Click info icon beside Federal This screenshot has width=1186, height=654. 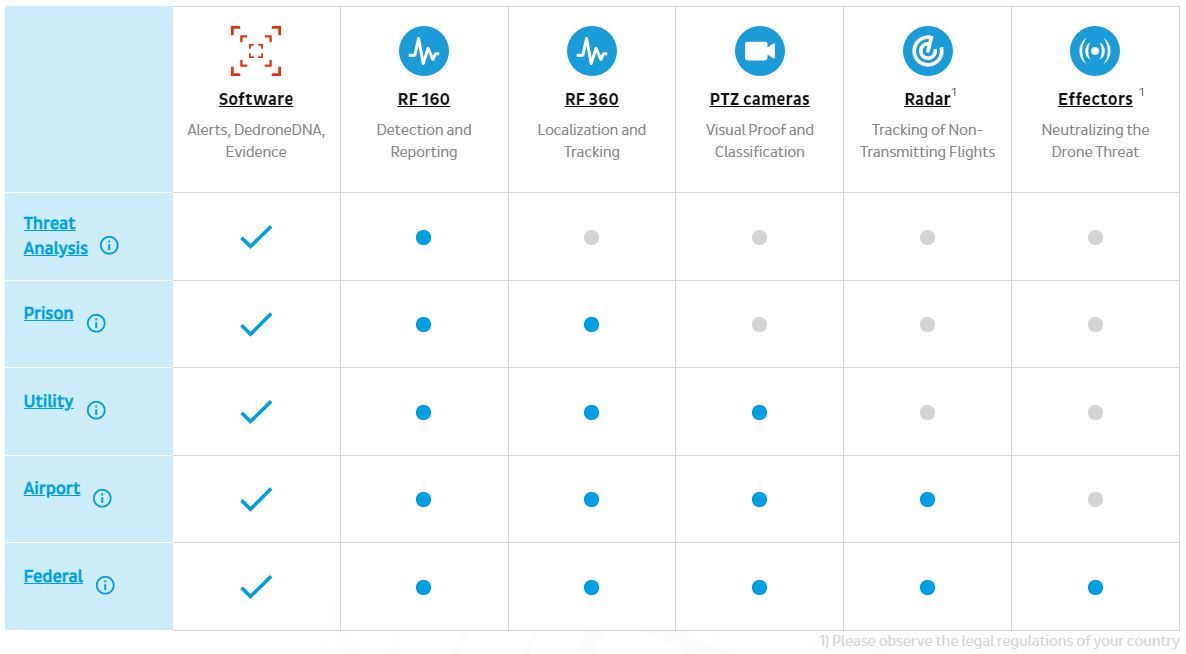coord(105,585)
